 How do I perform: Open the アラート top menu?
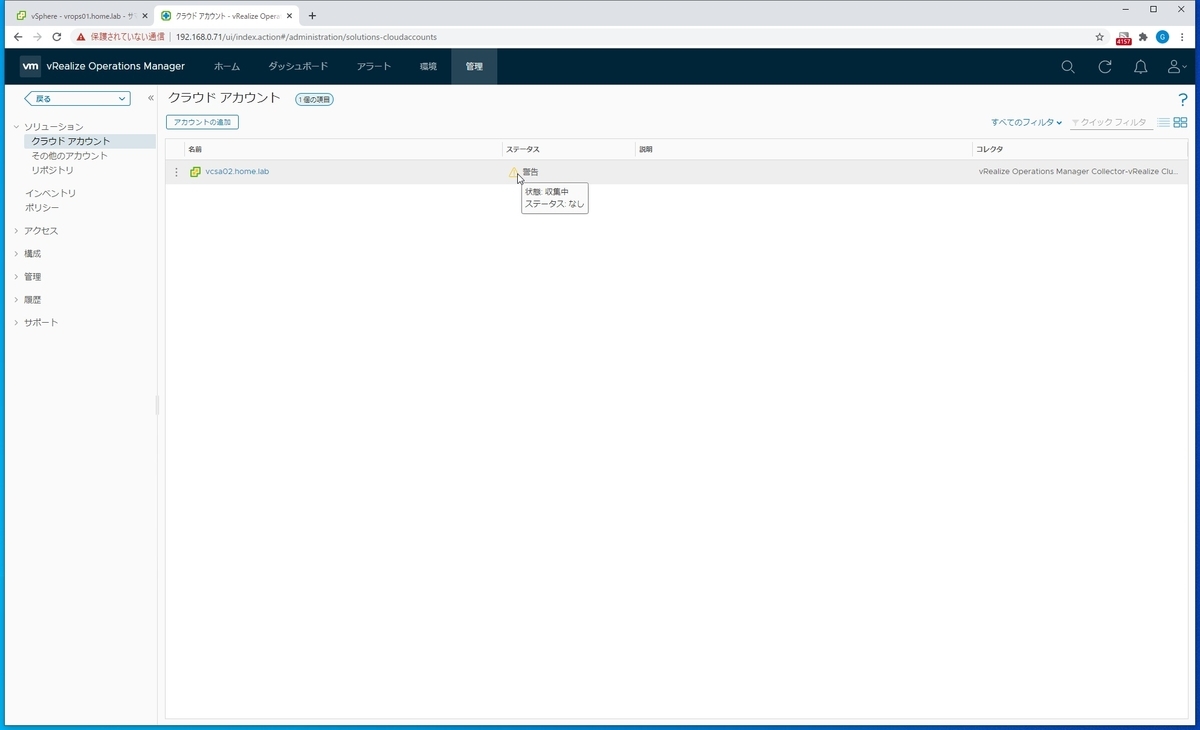(x=374, y=67)
